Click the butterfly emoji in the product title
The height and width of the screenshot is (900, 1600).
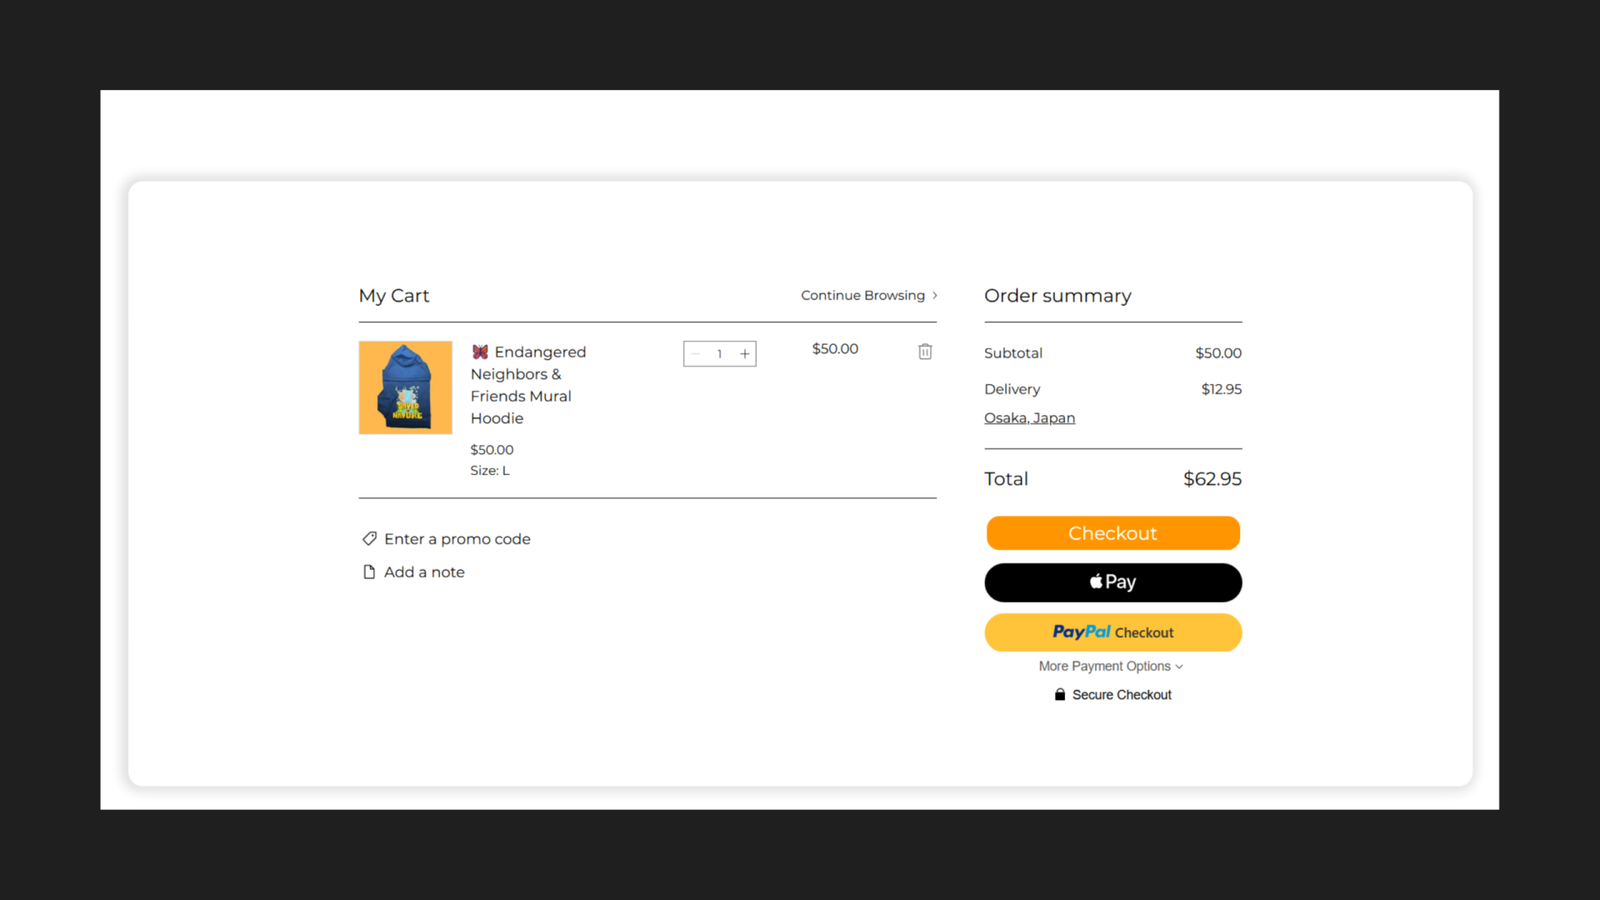[479, 351]
